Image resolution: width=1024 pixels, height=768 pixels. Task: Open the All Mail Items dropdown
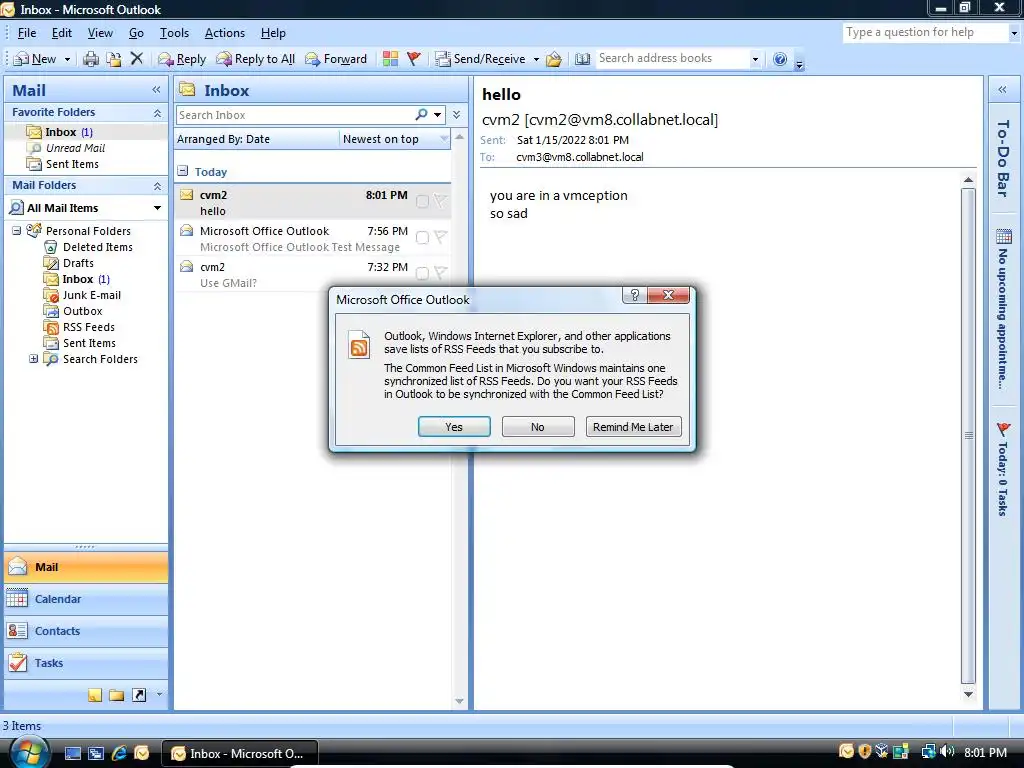pyautogui.click(x=157, y=208)
